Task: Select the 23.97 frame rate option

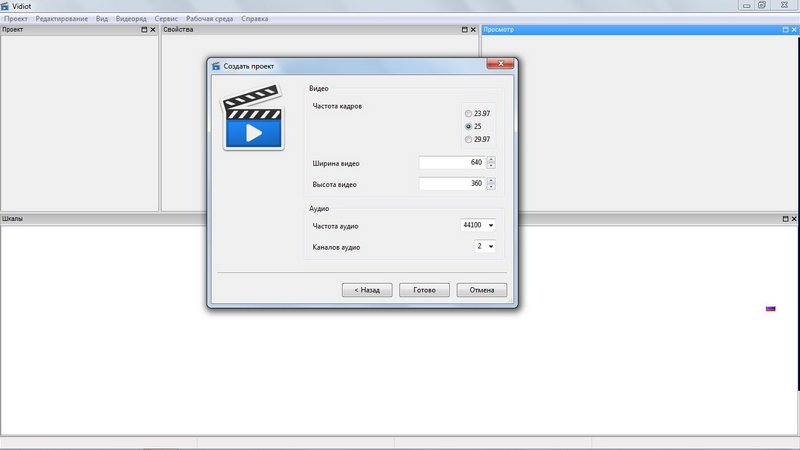Action: point(468,114)
